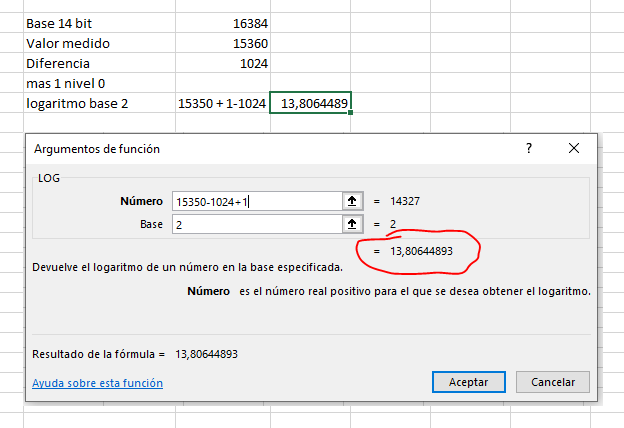Viewport: 624px width, 428px height.
Task: Click inside the Base input field
Action: 255,224
